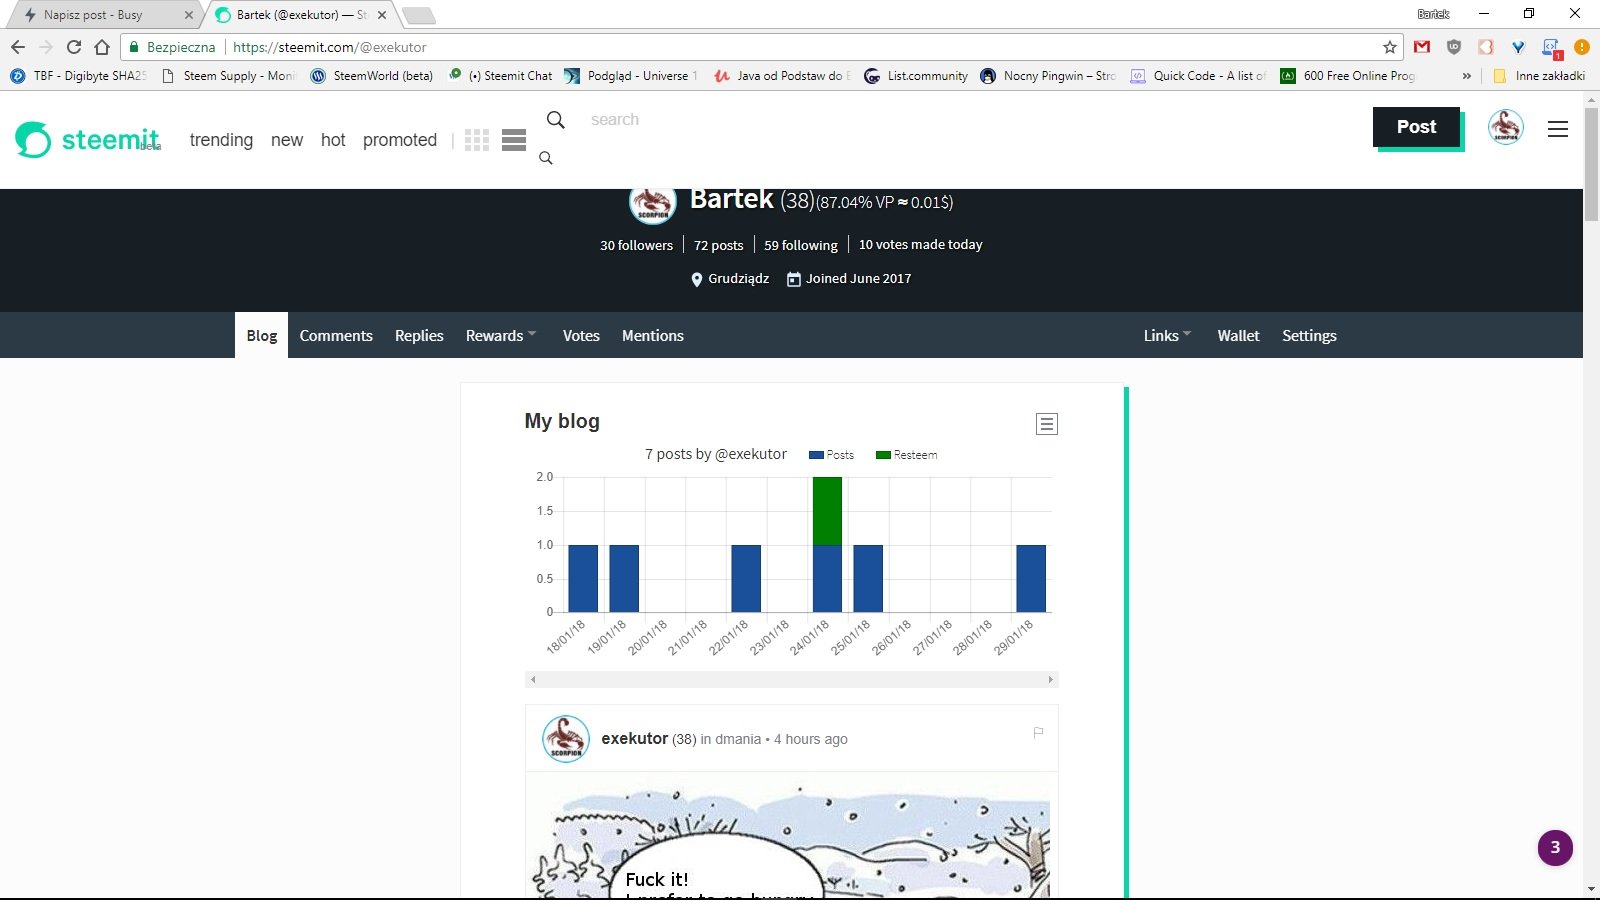Screen dimensions: 1600x900
Task: Open the hamburger menu in site header
Action: coord(1557,129)
